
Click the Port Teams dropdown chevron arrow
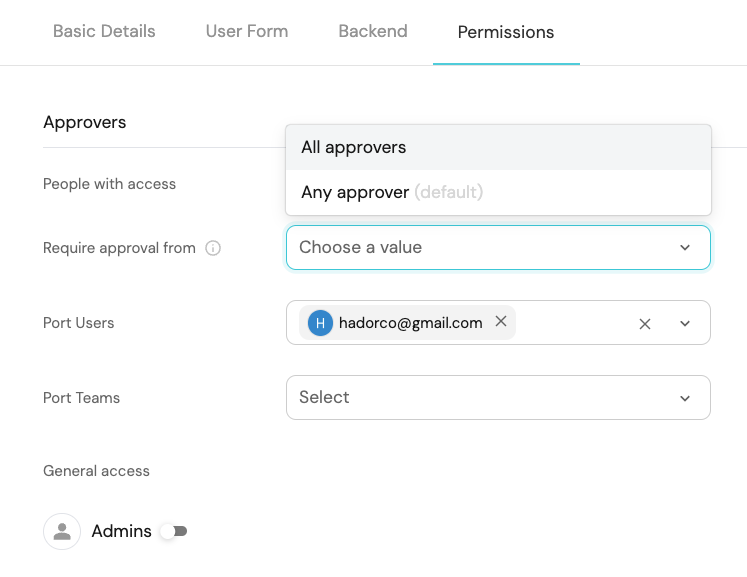(685, 398)
